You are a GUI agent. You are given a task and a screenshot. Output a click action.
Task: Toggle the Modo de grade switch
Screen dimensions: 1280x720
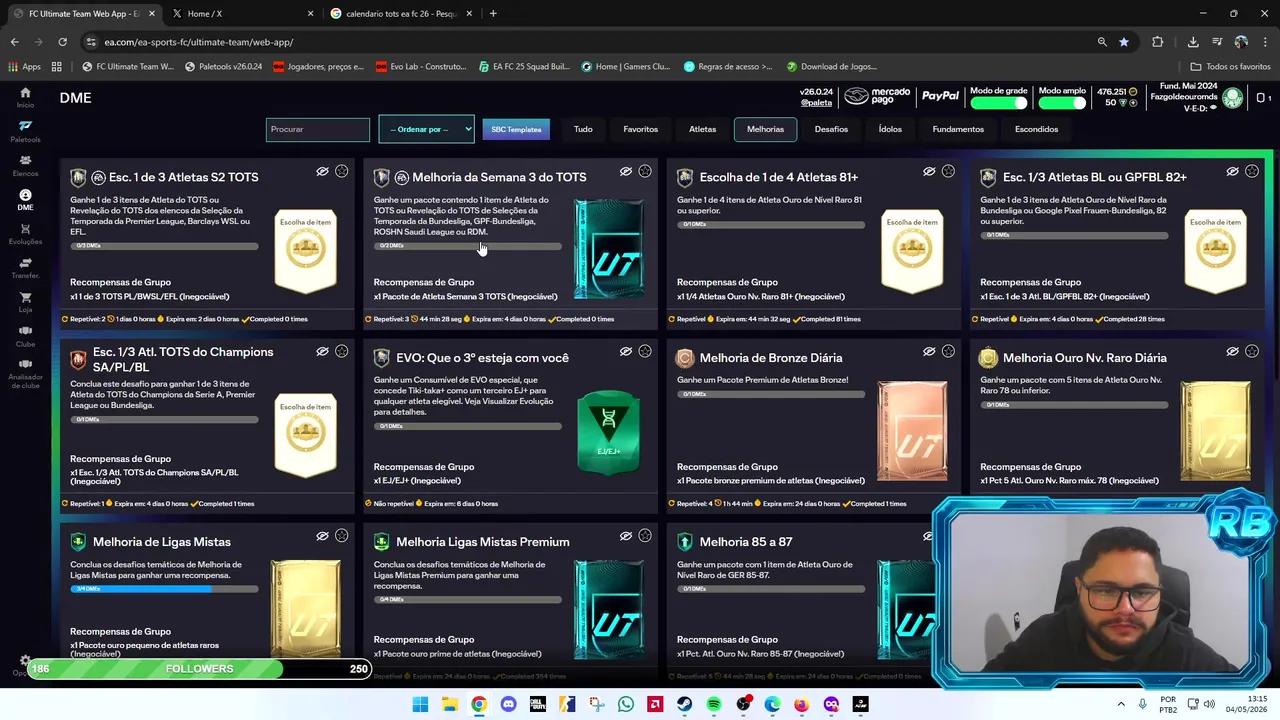pyautogui.click(x=999, y=103)
